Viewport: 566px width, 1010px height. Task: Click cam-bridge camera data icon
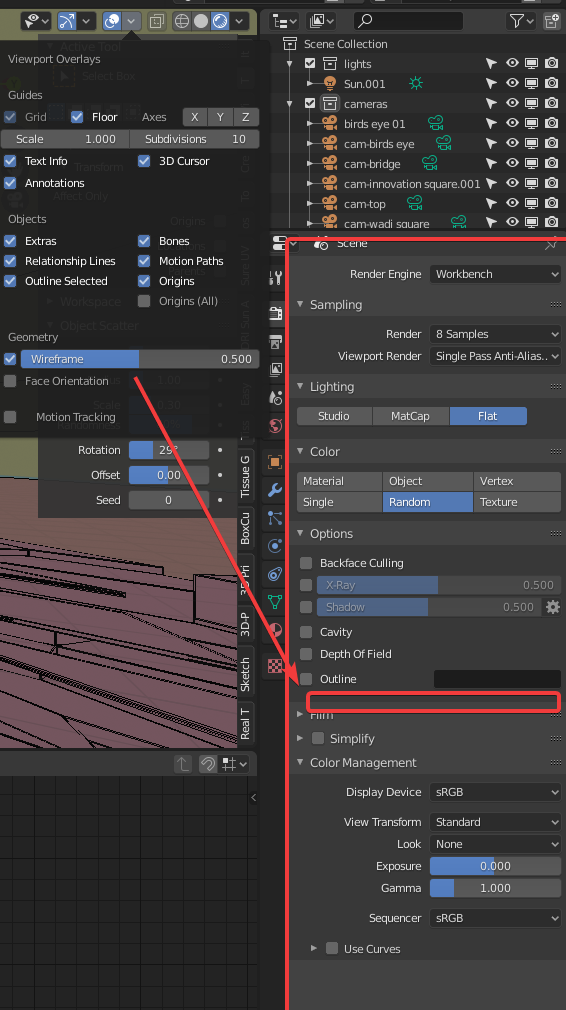pos(429,164)
